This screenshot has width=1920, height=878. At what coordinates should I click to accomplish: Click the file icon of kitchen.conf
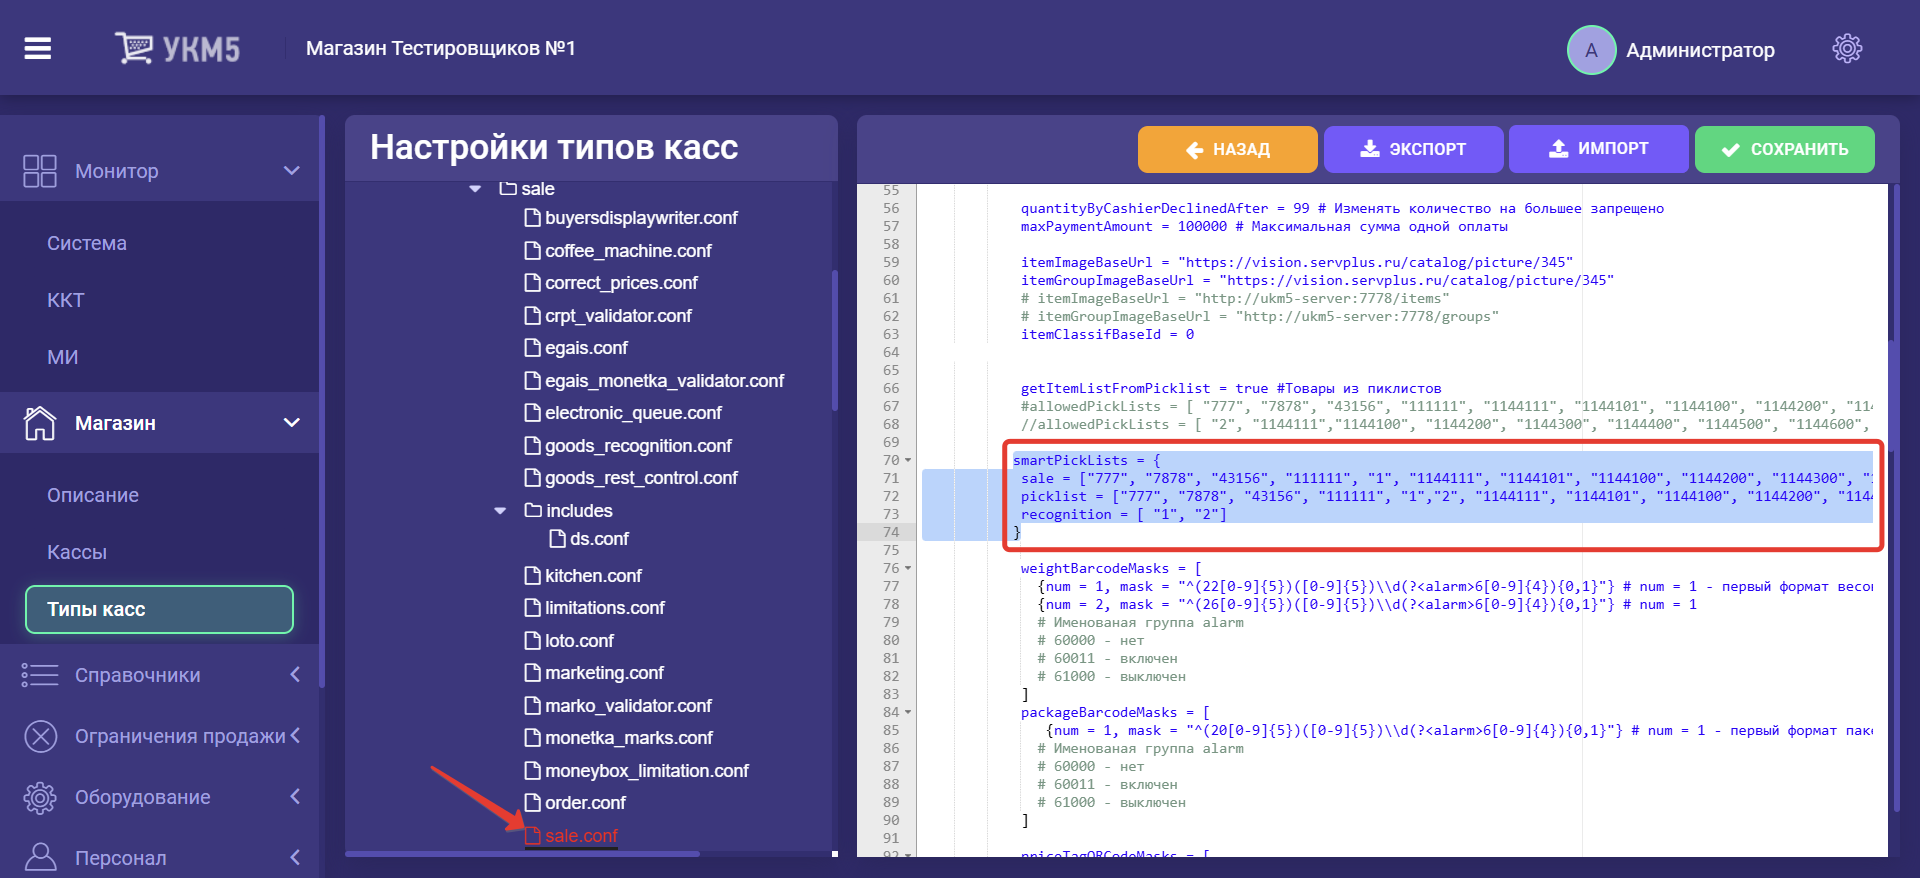pos(533,576)
